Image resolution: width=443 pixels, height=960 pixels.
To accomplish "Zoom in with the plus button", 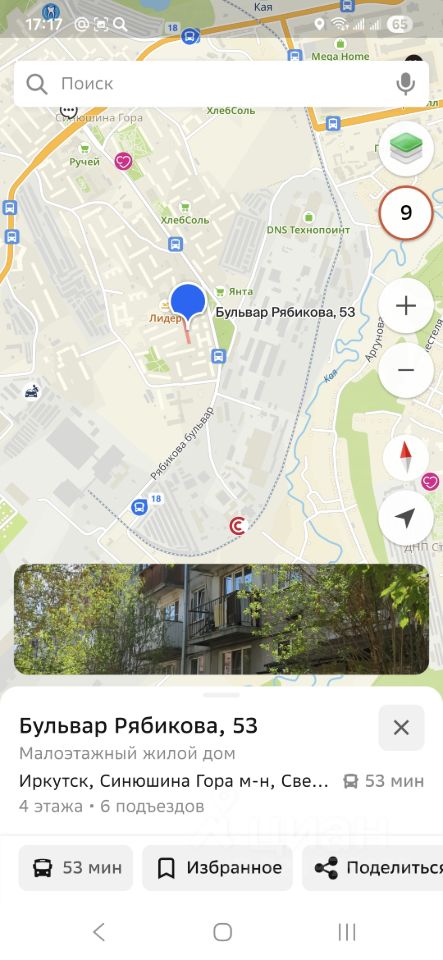I will click(x=406, y=306).
